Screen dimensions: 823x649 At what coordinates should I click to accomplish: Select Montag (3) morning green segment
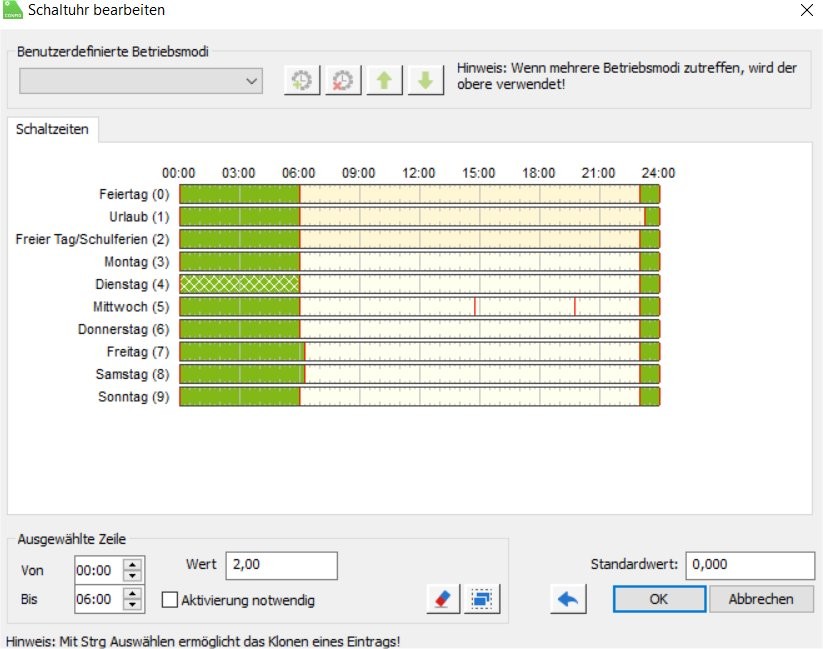click(240, 261)
